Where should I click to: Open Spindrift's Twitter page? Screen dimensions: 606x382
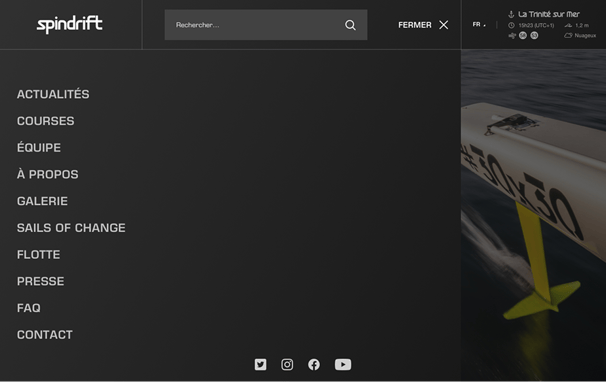[260, 365]
